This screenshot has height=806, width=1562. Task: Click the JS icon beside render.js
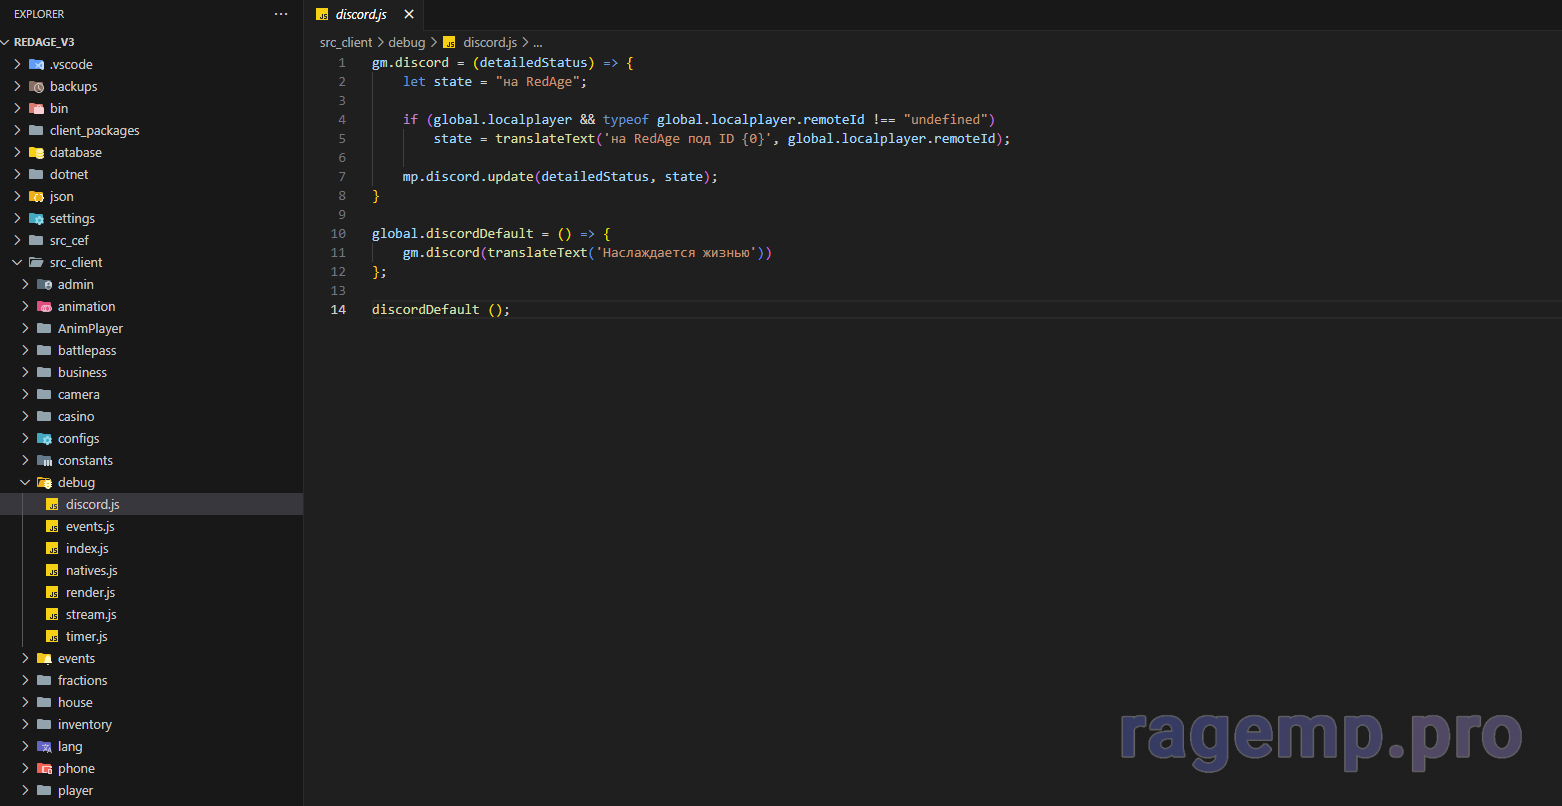[53, 592]
